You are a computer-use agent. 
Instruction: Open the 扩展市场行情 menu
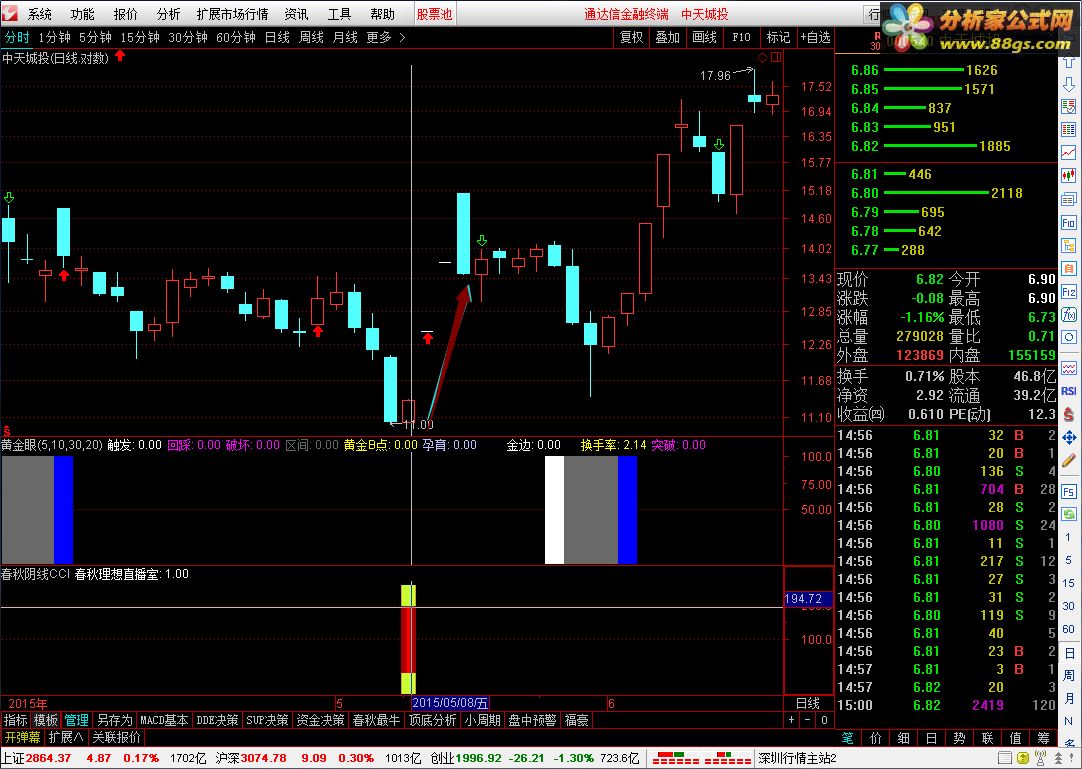click(232, 14)
